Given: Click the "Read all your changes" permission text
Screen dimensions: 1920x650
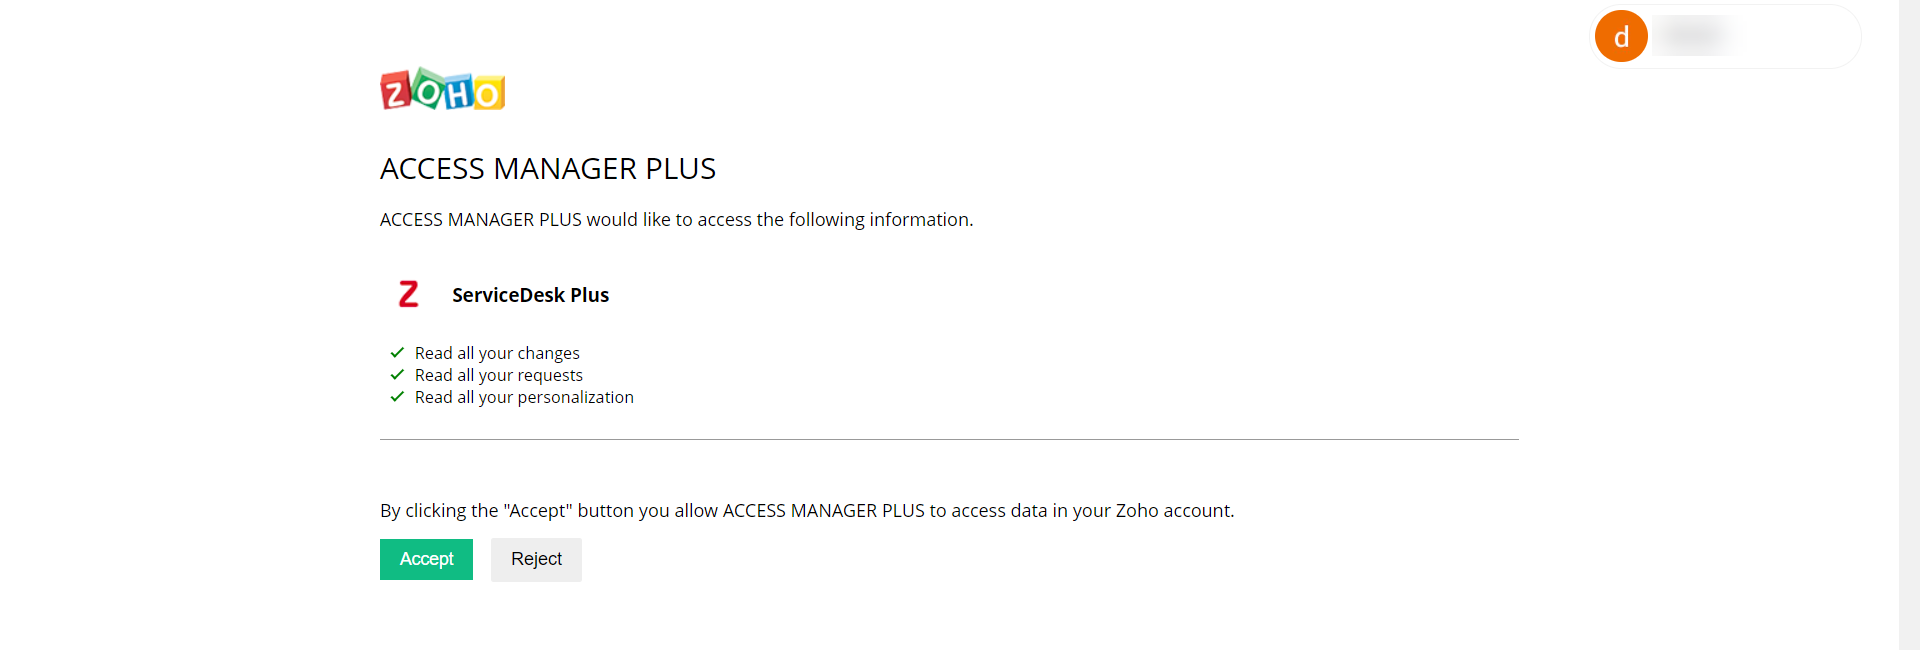Looking at the screenshot, I should (497, 353).
